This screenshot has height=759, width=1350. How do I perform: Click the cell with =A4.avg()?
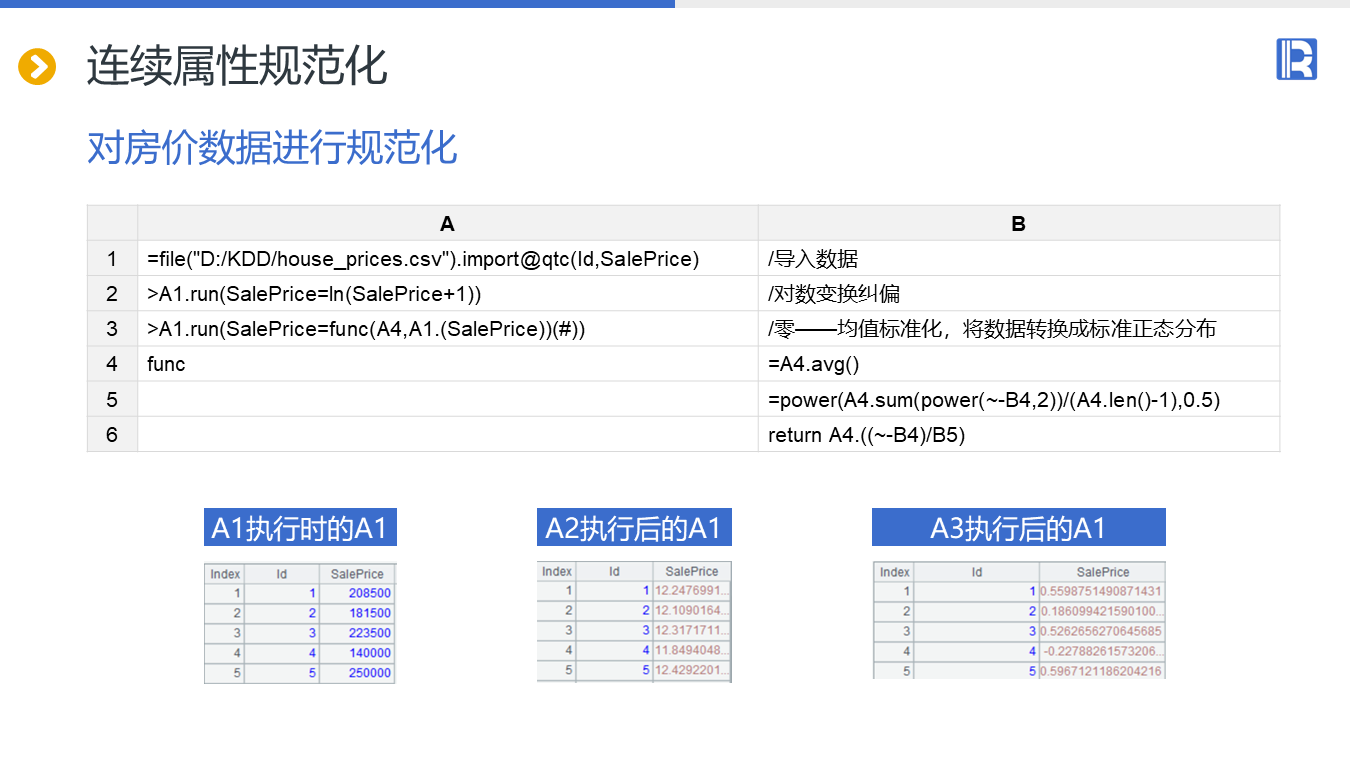coord(1018,364)
